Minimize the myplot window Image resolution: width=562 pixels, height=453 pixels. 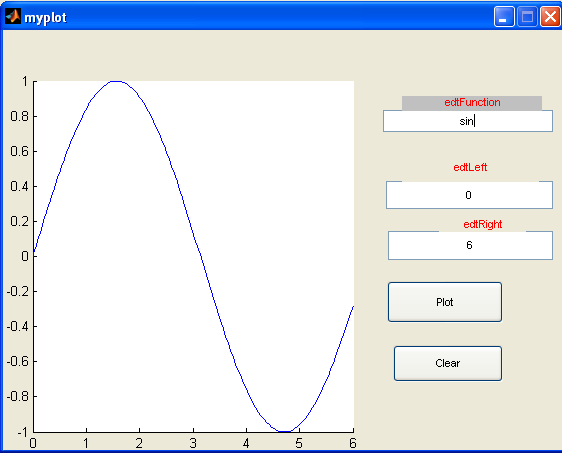(504, 16)
